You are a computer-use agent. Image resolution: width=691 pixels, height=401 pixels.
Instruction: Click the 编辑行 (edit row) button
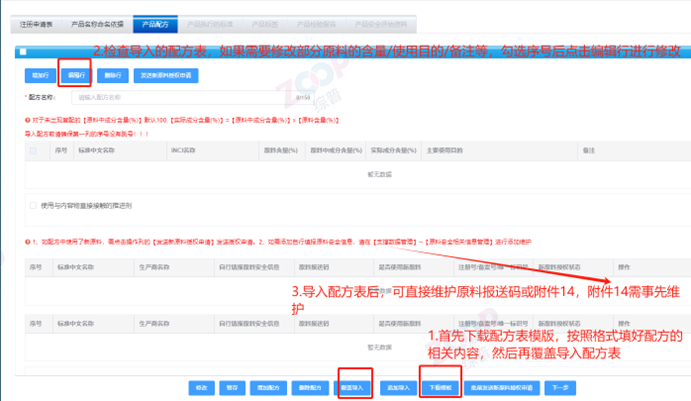(x=76, y=75)
